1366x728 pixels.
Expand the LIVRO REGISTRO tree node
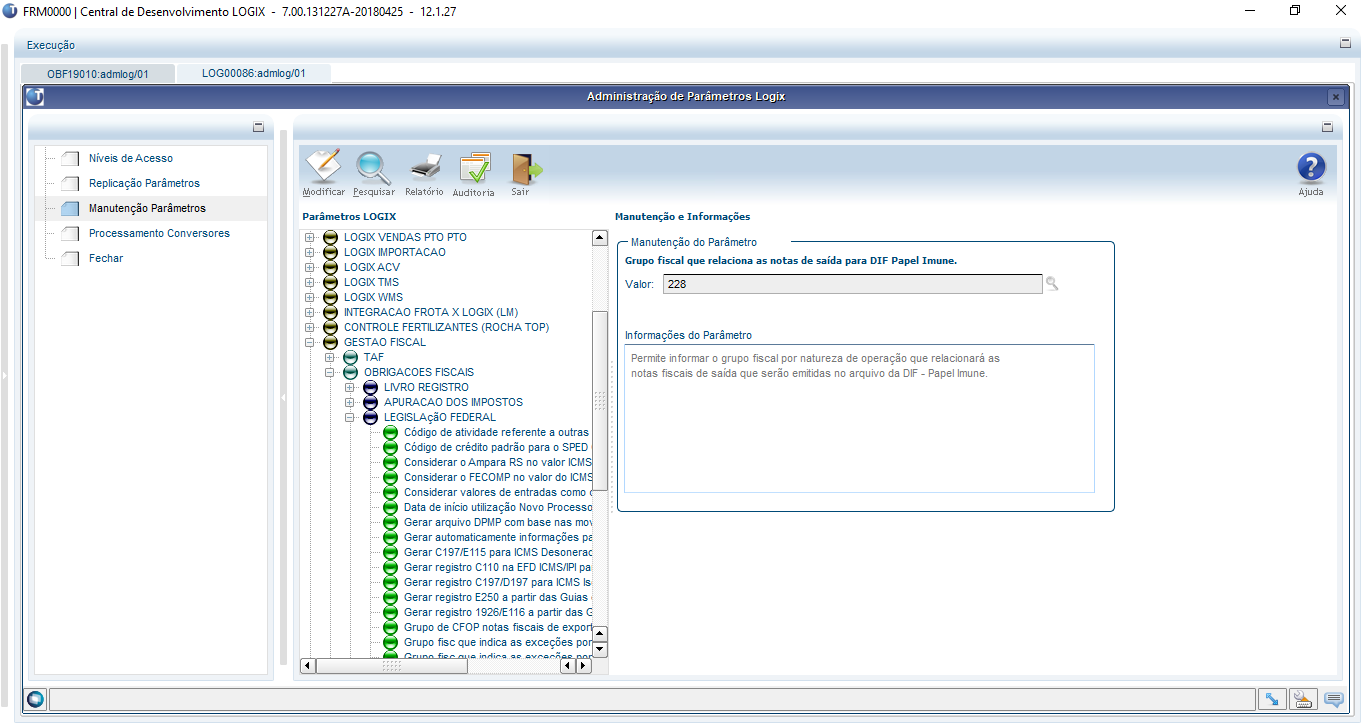tap(350, 387)
